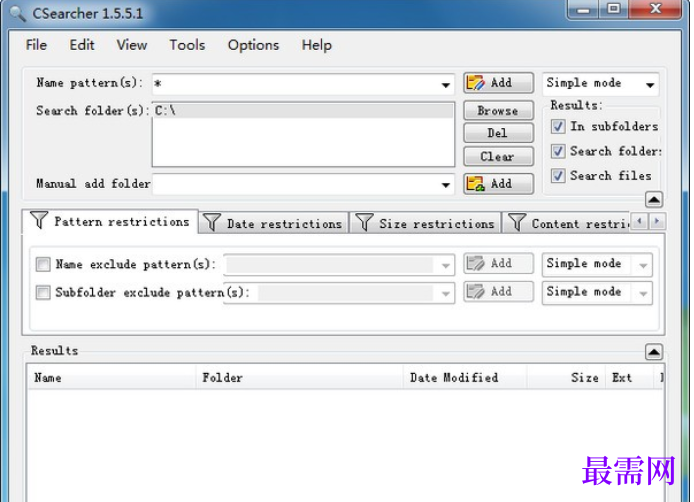Maximize the CSearcher window
Viewport: 694px width, 502px height.
point(614,9)
